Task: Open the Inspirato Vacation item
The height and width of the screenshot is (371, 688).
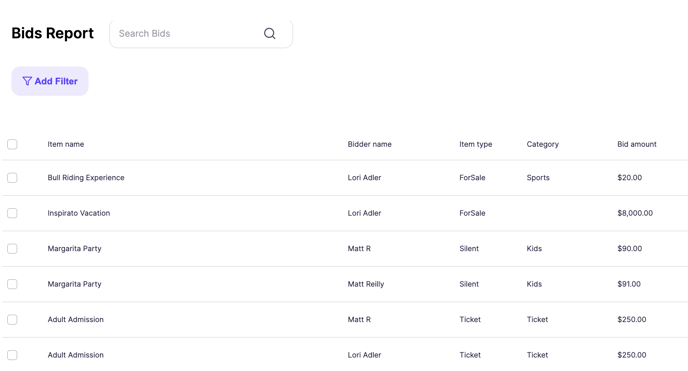Action: point(79,213)
